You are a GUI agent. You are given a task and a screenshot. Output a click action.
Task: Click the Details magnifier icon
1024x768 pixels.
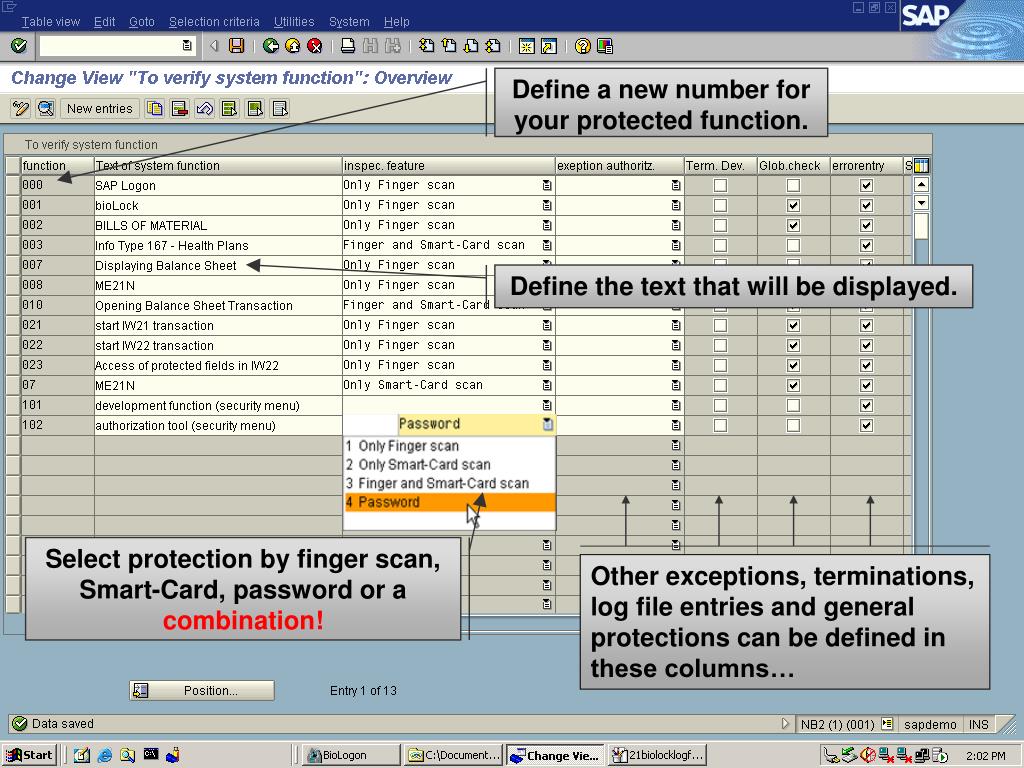(46, 108)
